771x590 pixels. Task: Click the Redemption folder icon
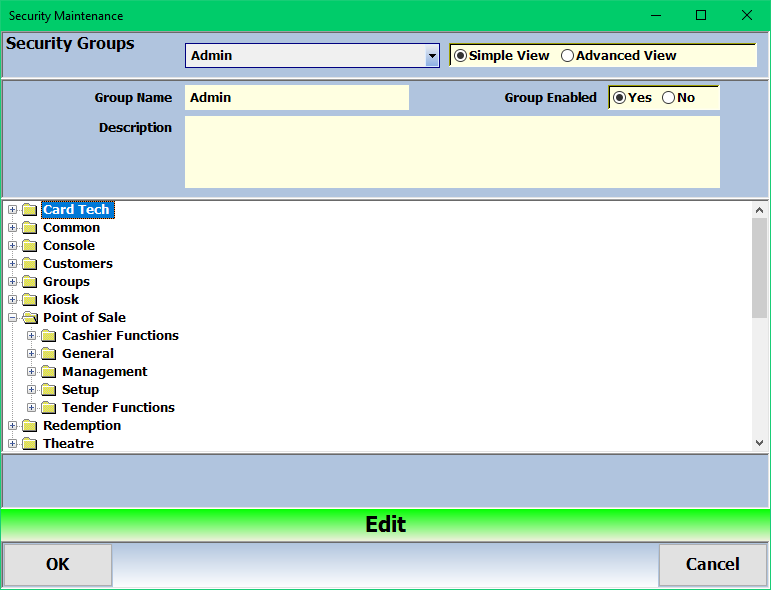[x=29, y=426]
